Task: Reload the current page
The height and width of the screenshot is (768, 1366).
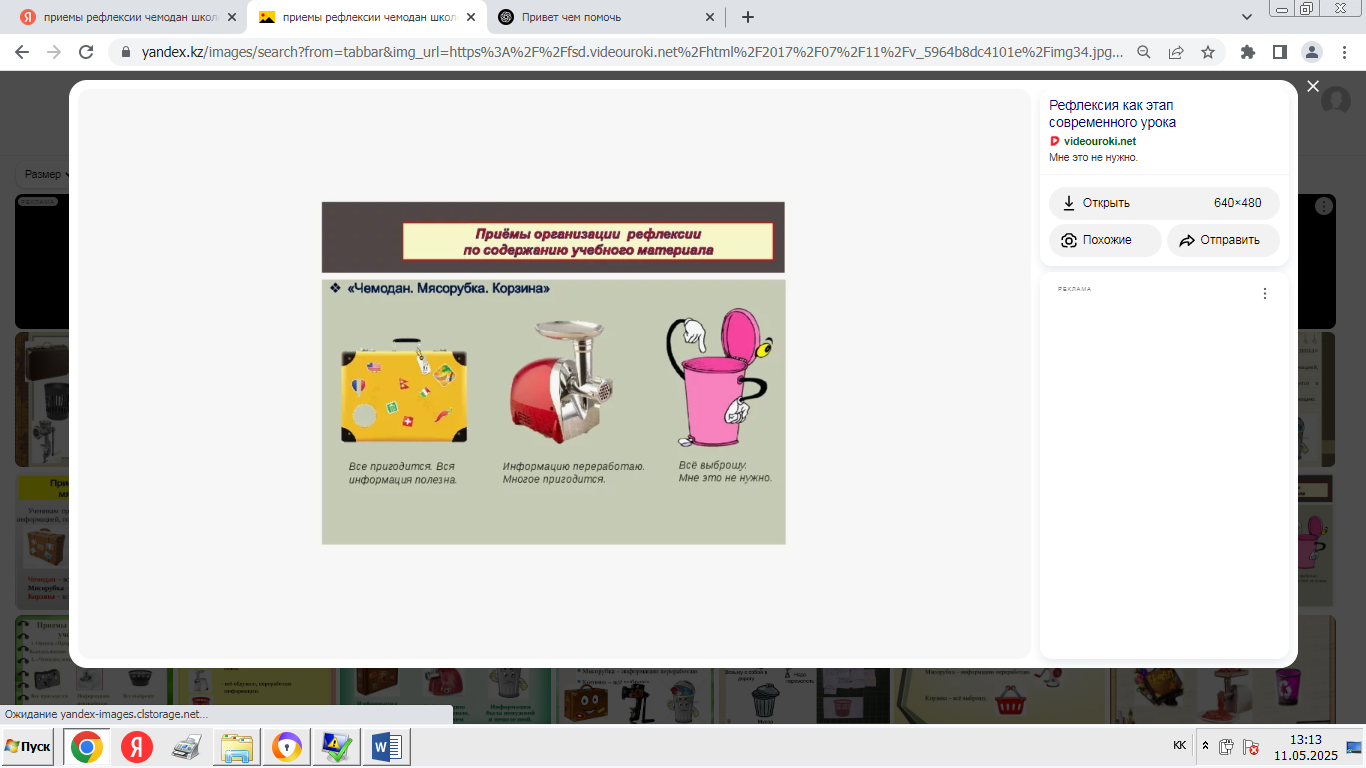Action: point(86,52)
